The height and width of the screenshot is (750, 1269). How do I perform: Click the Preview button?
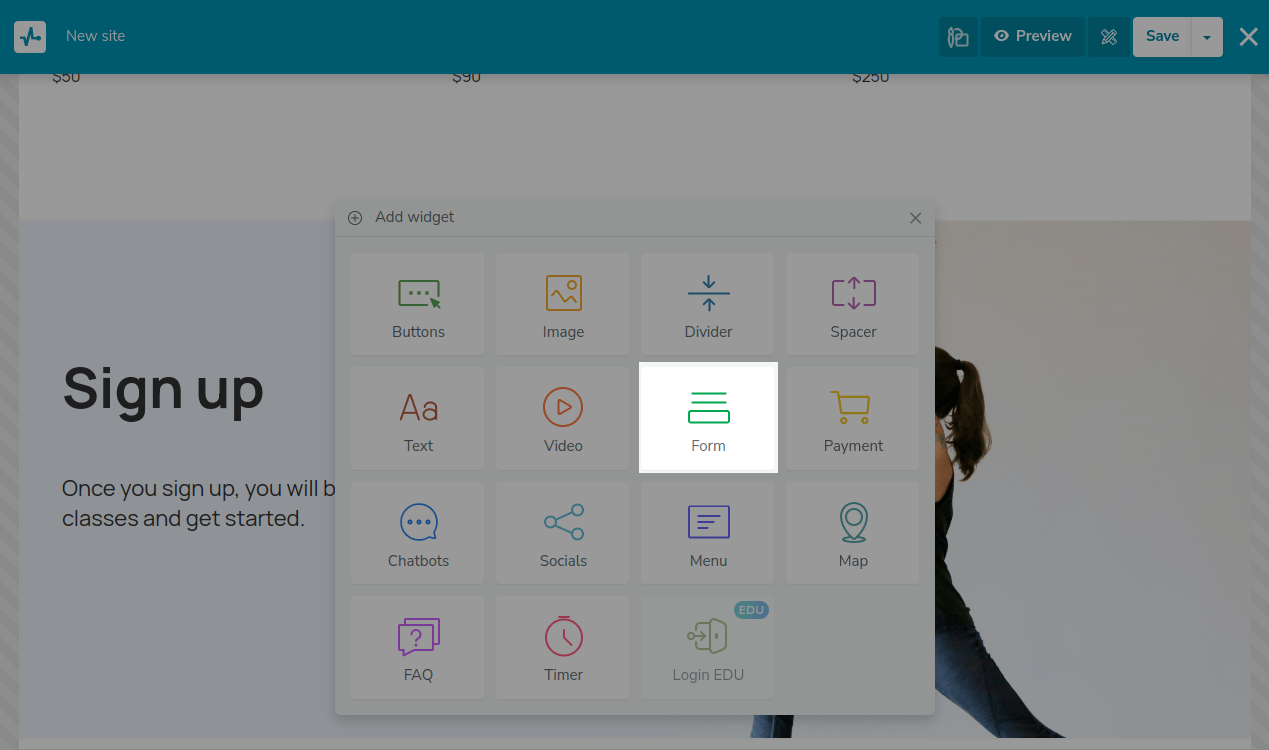pos(1033,37)
